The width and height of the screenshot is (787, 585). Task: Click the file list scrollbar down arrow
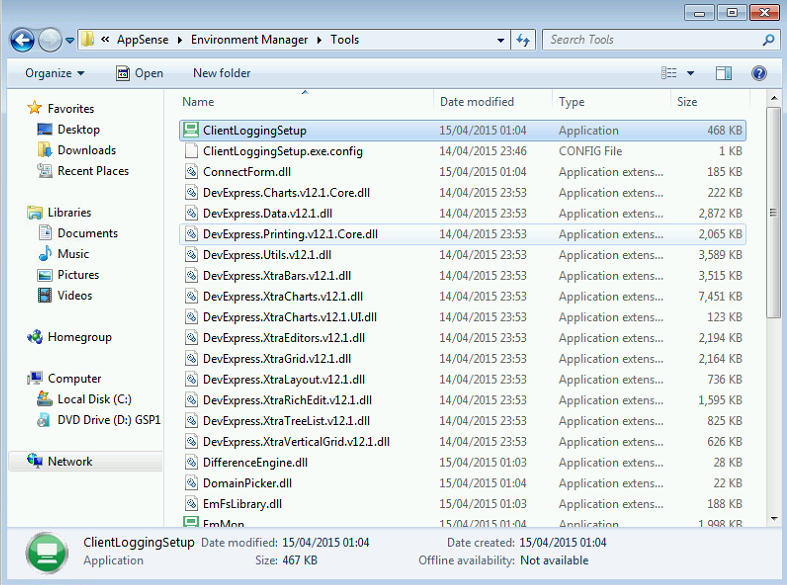coord(773,519)
